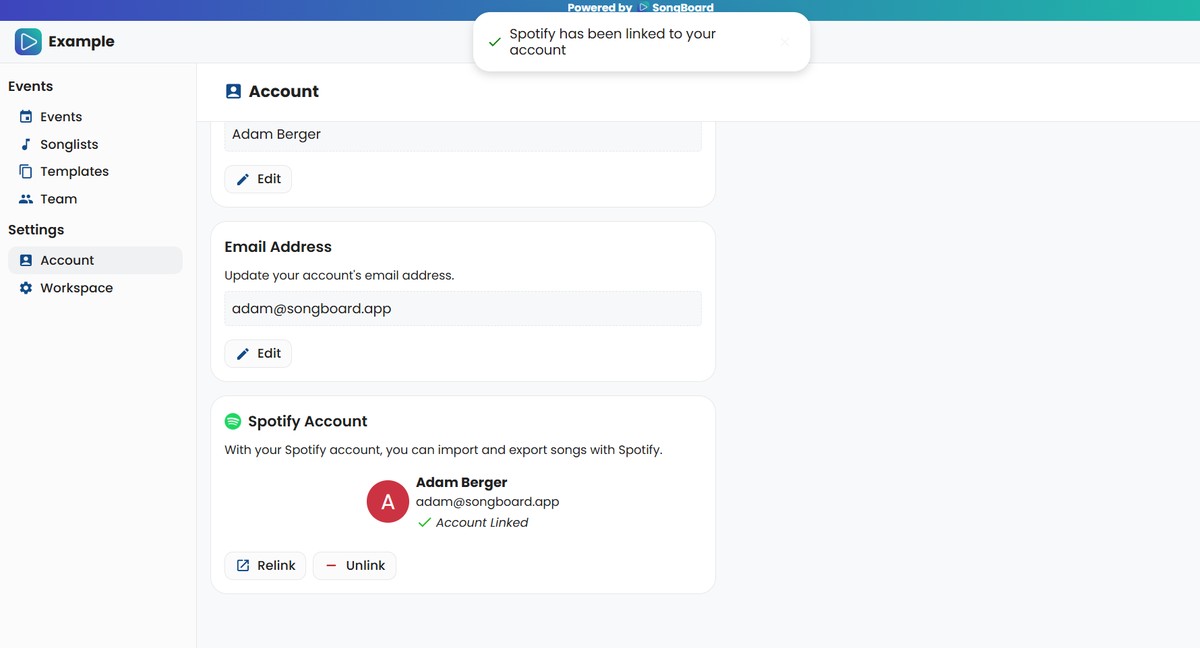Screen dimensions: 1200x648
Task: Click the Events section header label
Action: coord(31,86)
